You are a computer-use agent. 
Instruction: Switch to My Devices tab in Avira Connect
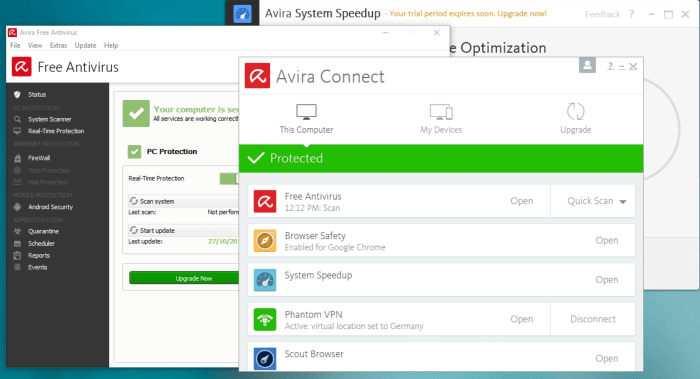point(441,119)
